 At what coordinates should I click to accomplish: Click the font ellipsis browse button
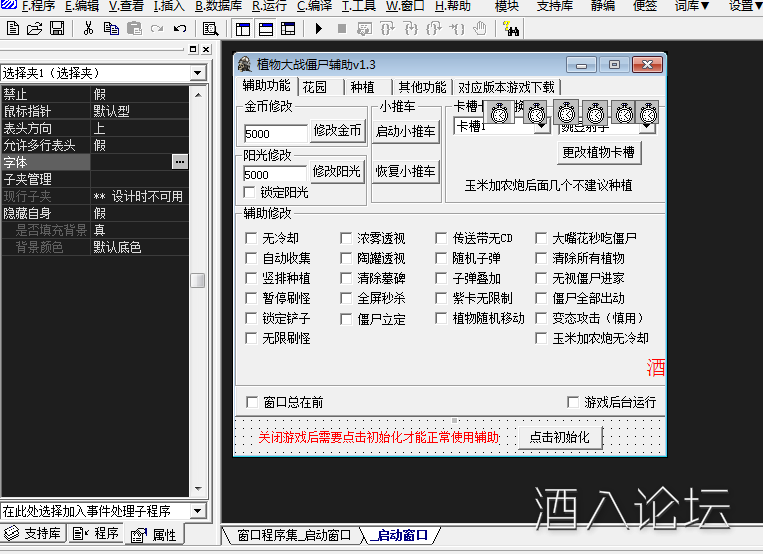tap(179, 162)
